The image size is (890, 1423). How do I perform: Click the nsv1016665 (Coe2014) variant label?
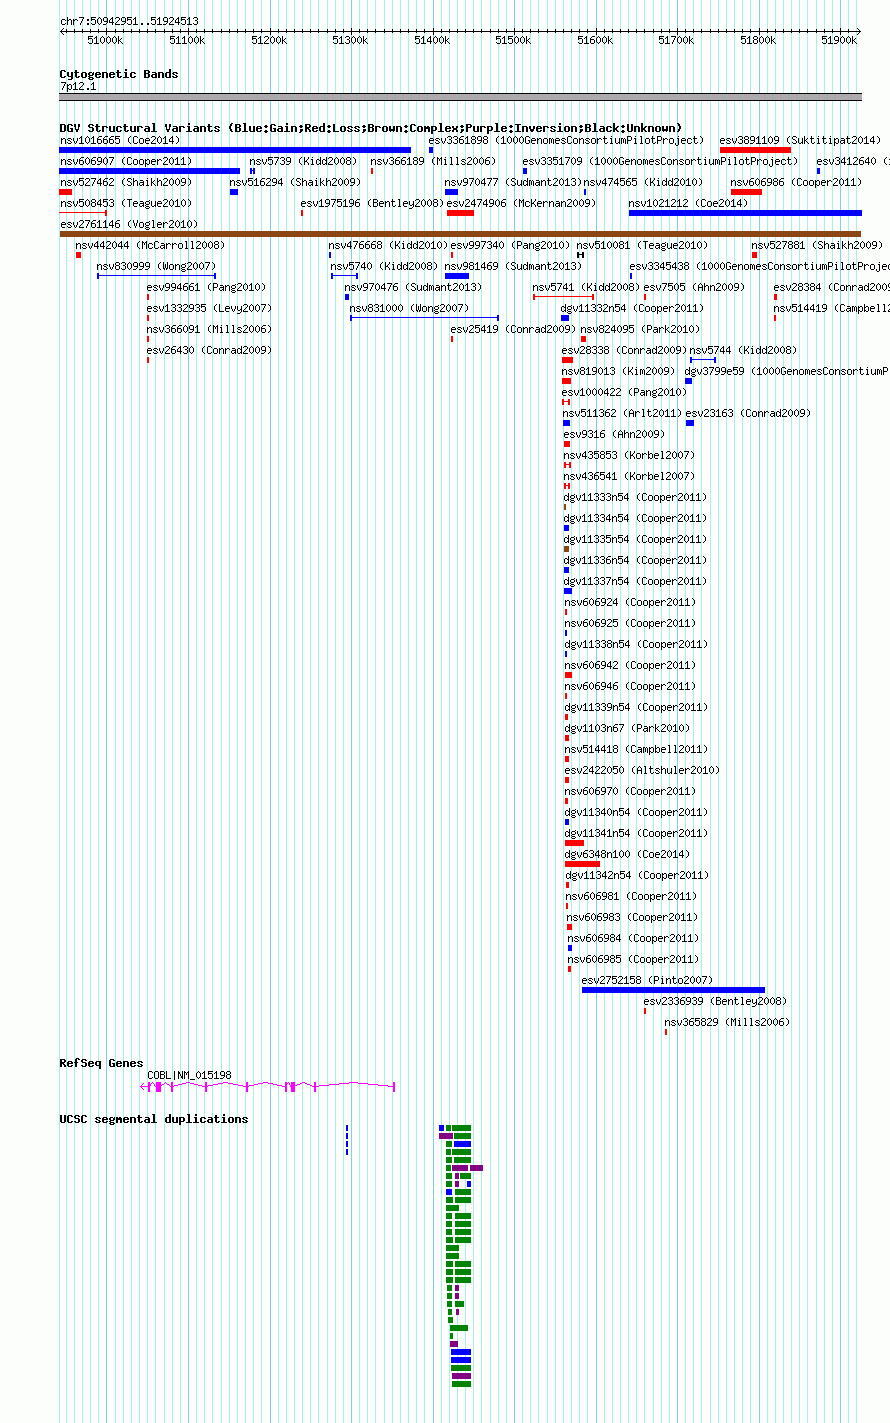click(x=120, y=140)
